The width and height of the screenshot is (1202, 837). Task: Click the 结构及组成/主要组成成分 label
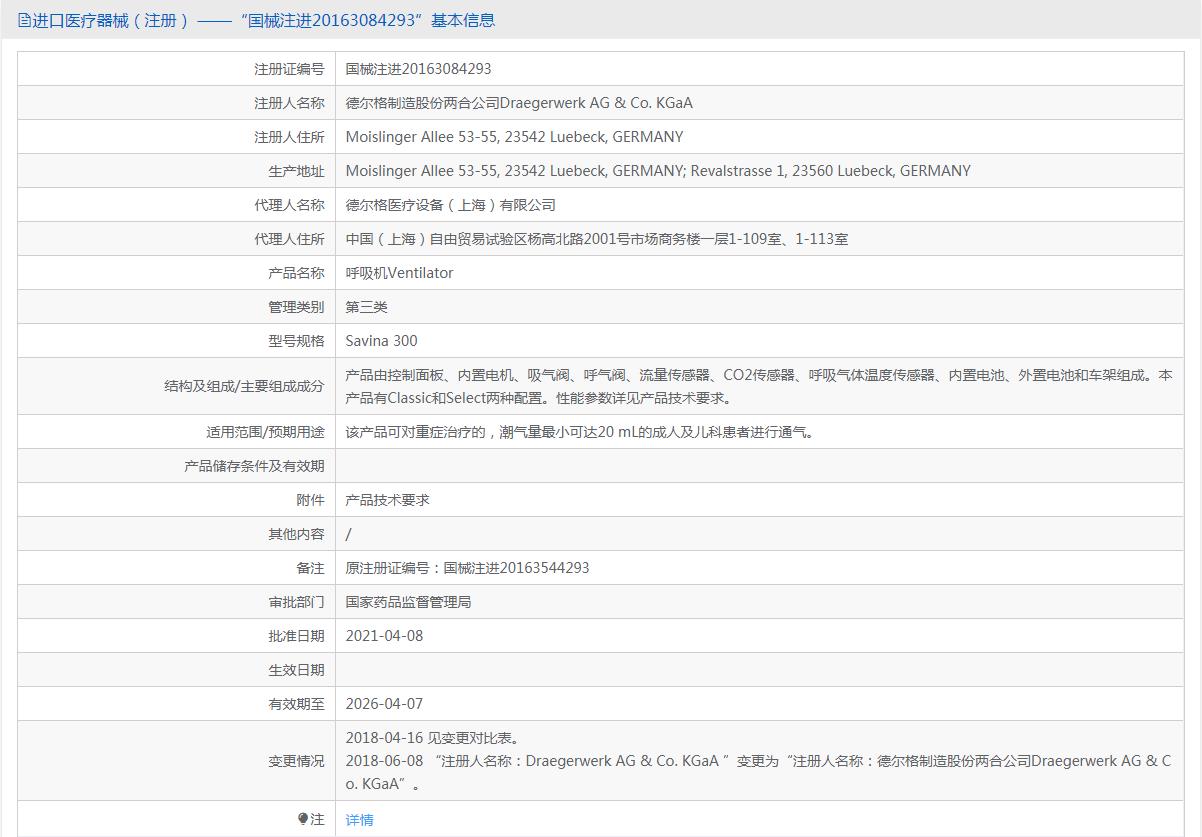pyautogui.click(x=245, y=386)
